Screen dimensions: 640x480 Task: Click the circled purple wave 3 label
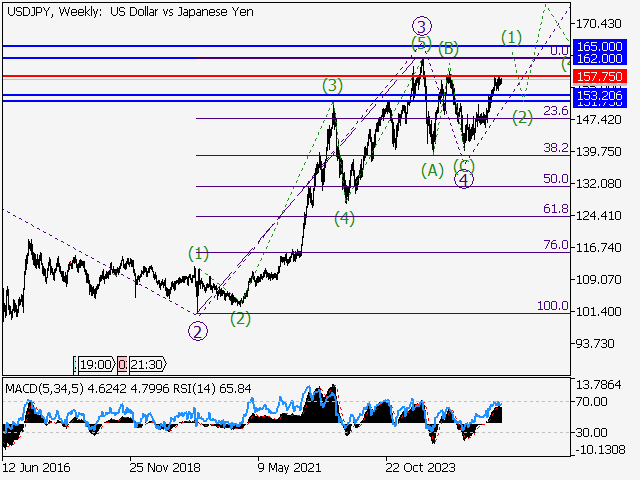point(422,26)
